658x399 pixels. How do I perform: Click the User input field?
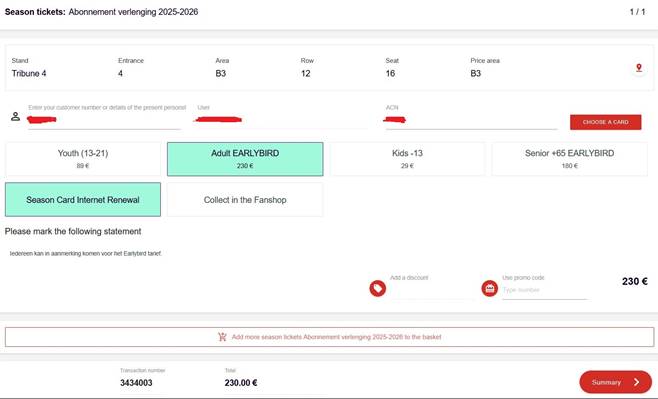281,120
